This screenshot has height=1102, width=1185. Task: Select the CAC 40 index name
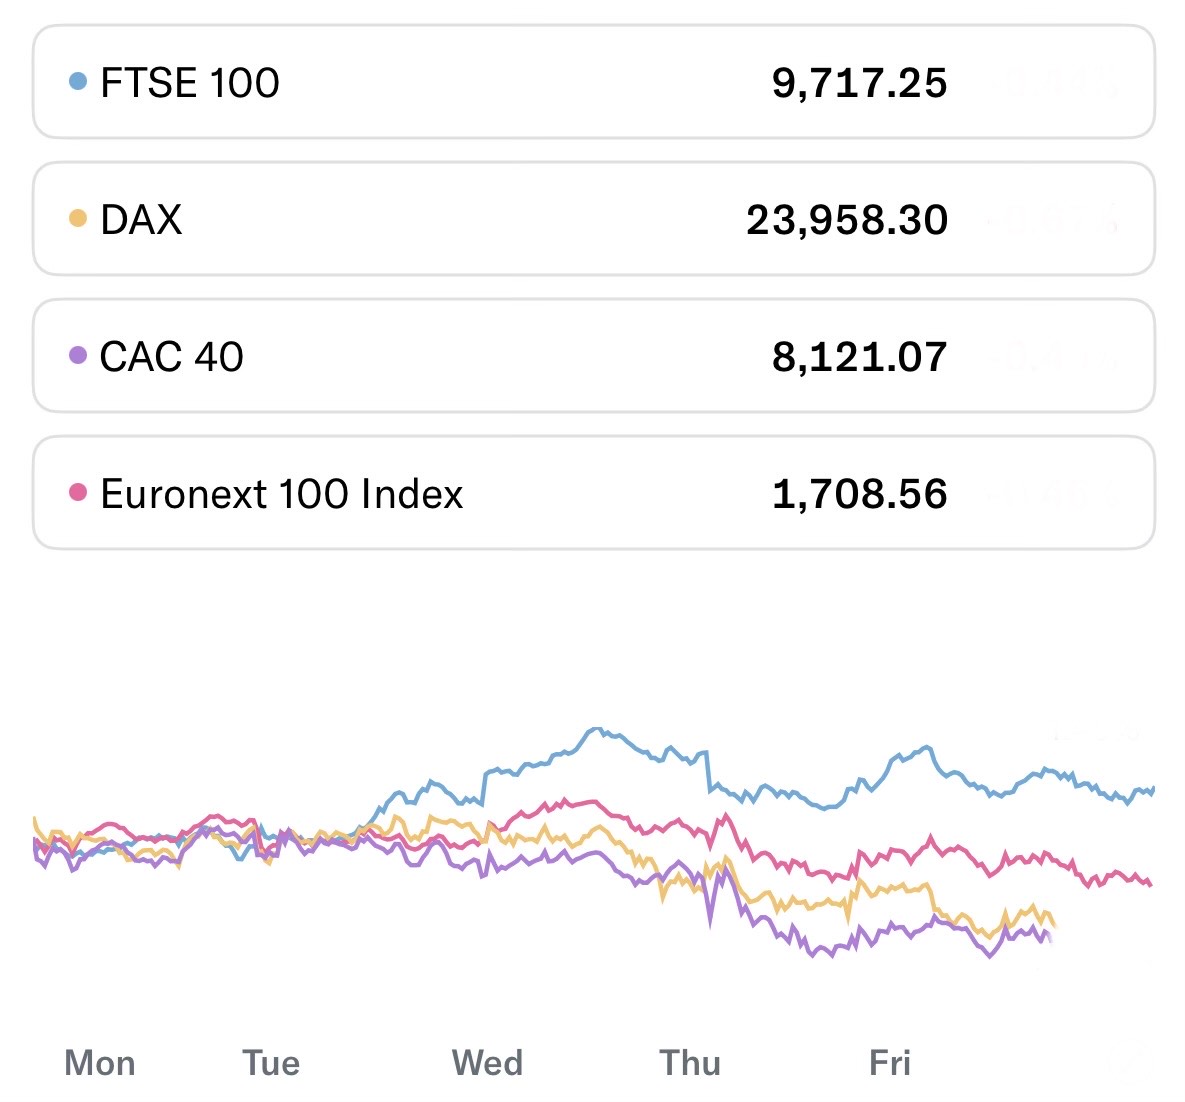(x=171, y=356)
